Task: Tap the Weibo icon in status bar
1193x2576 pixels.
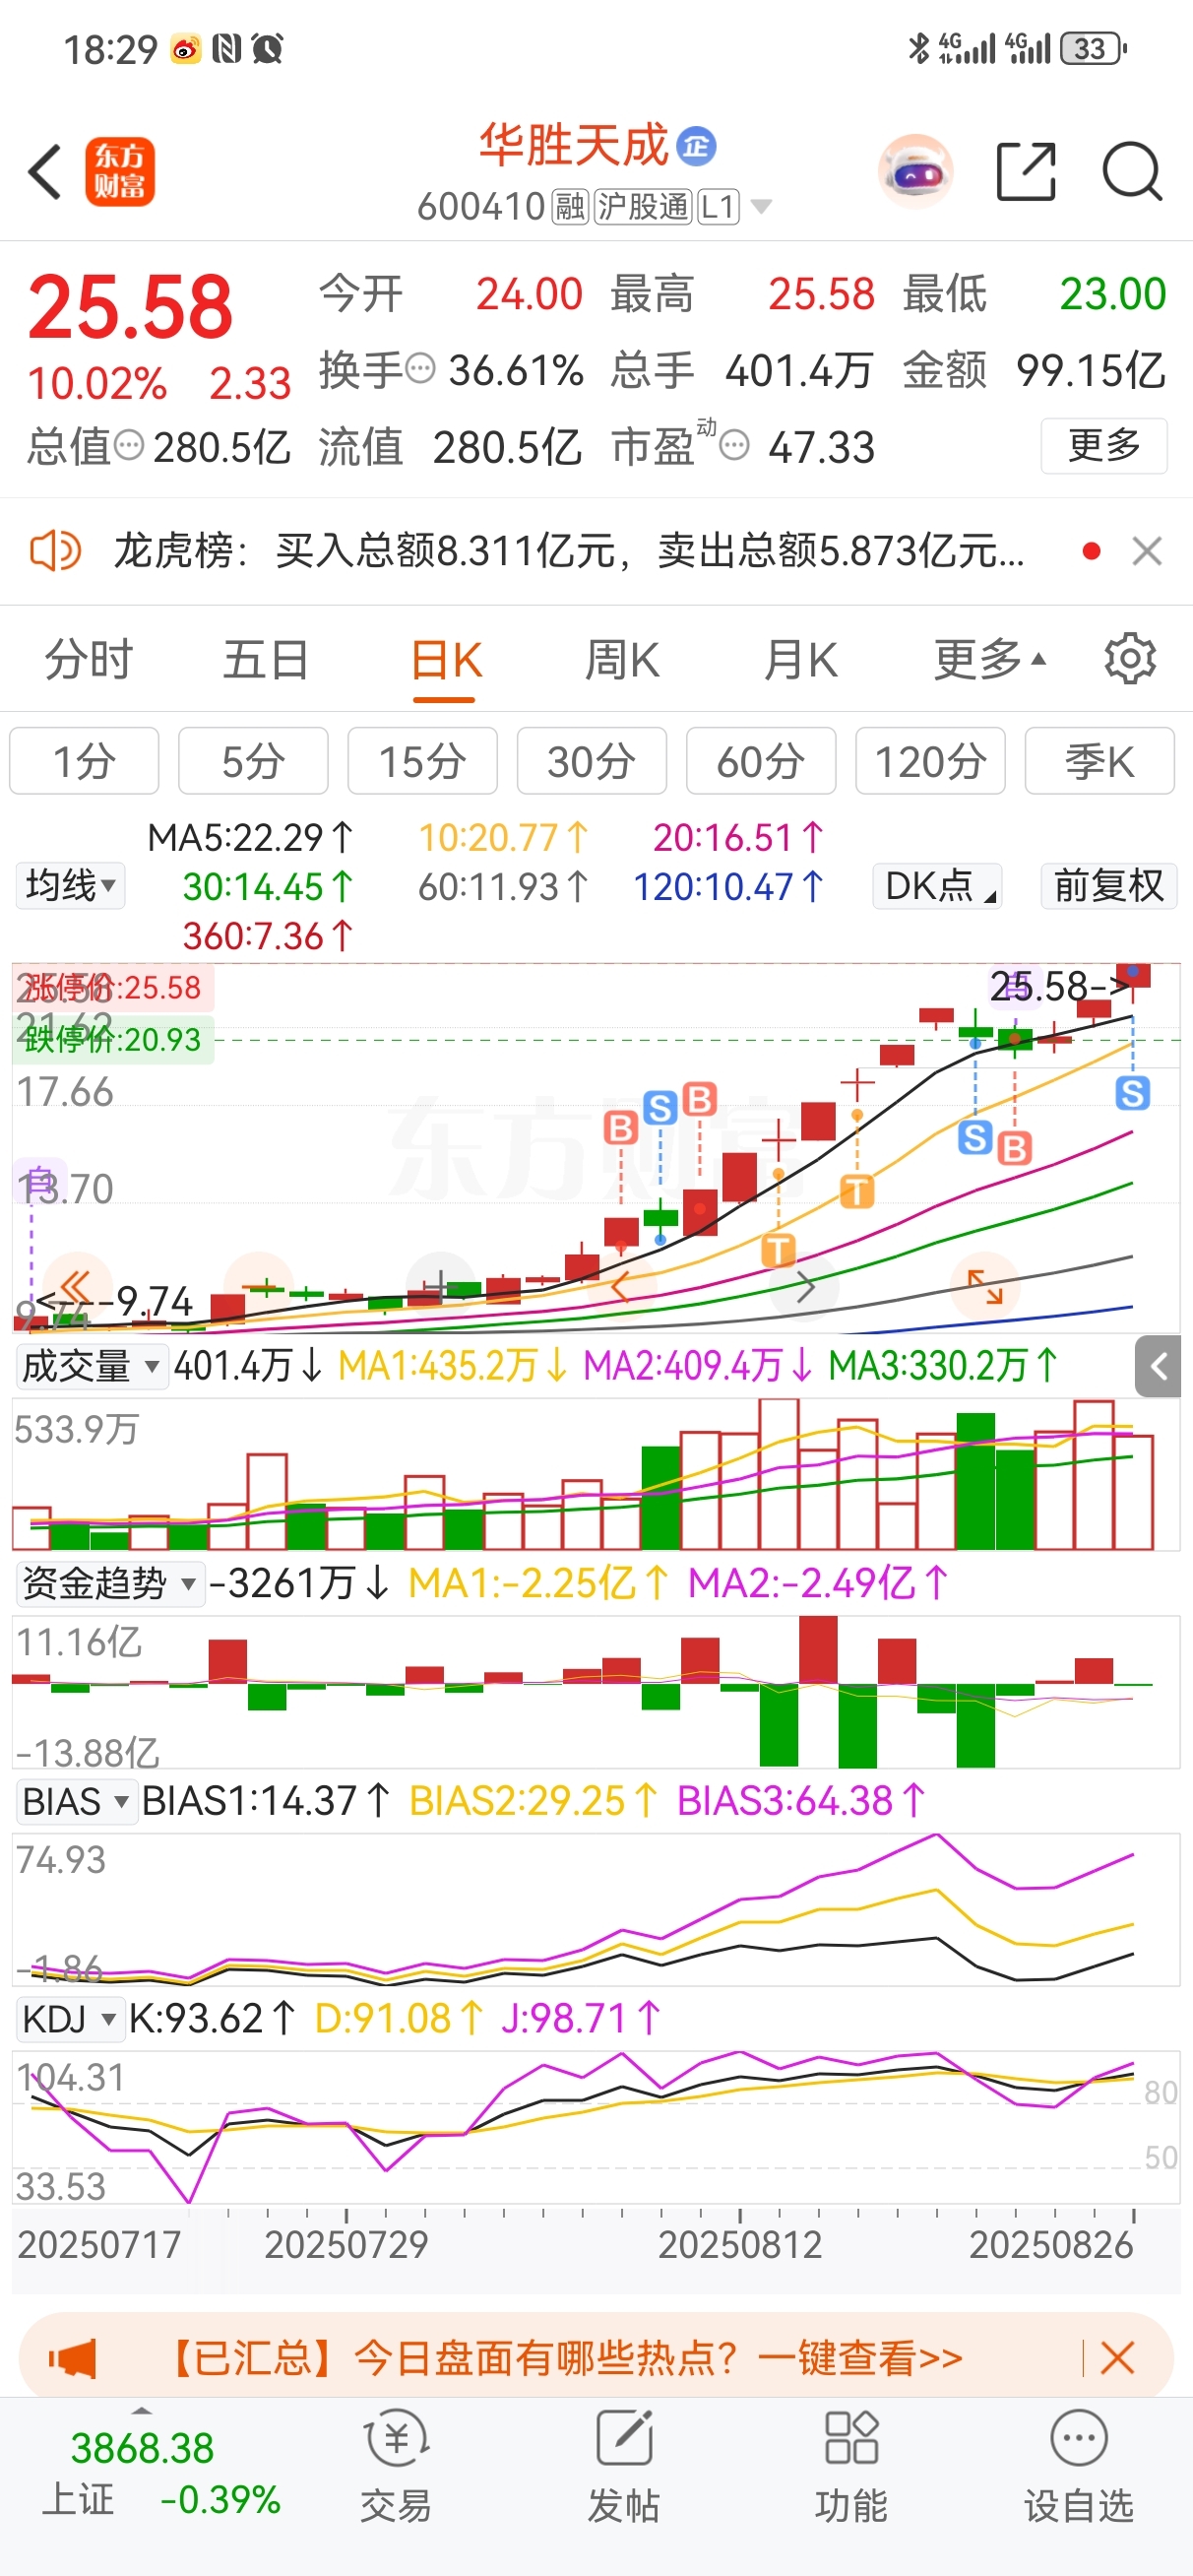Action: pos(186,49)
